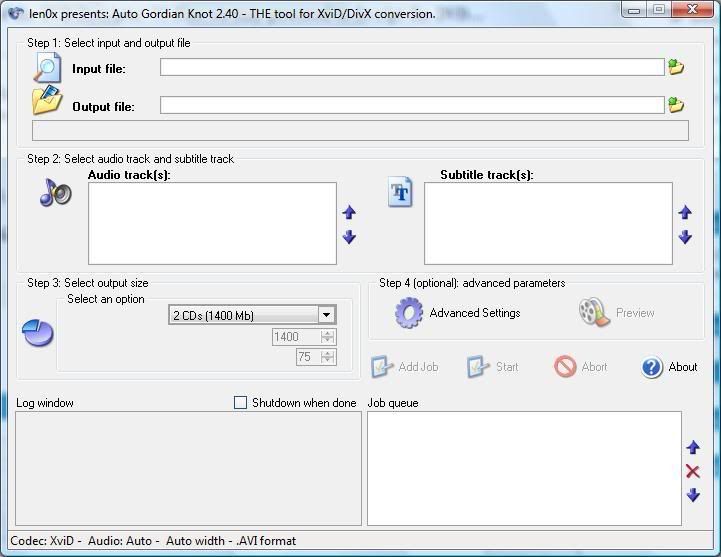Click the 1400 size spinner arrows

click(327, 337)
